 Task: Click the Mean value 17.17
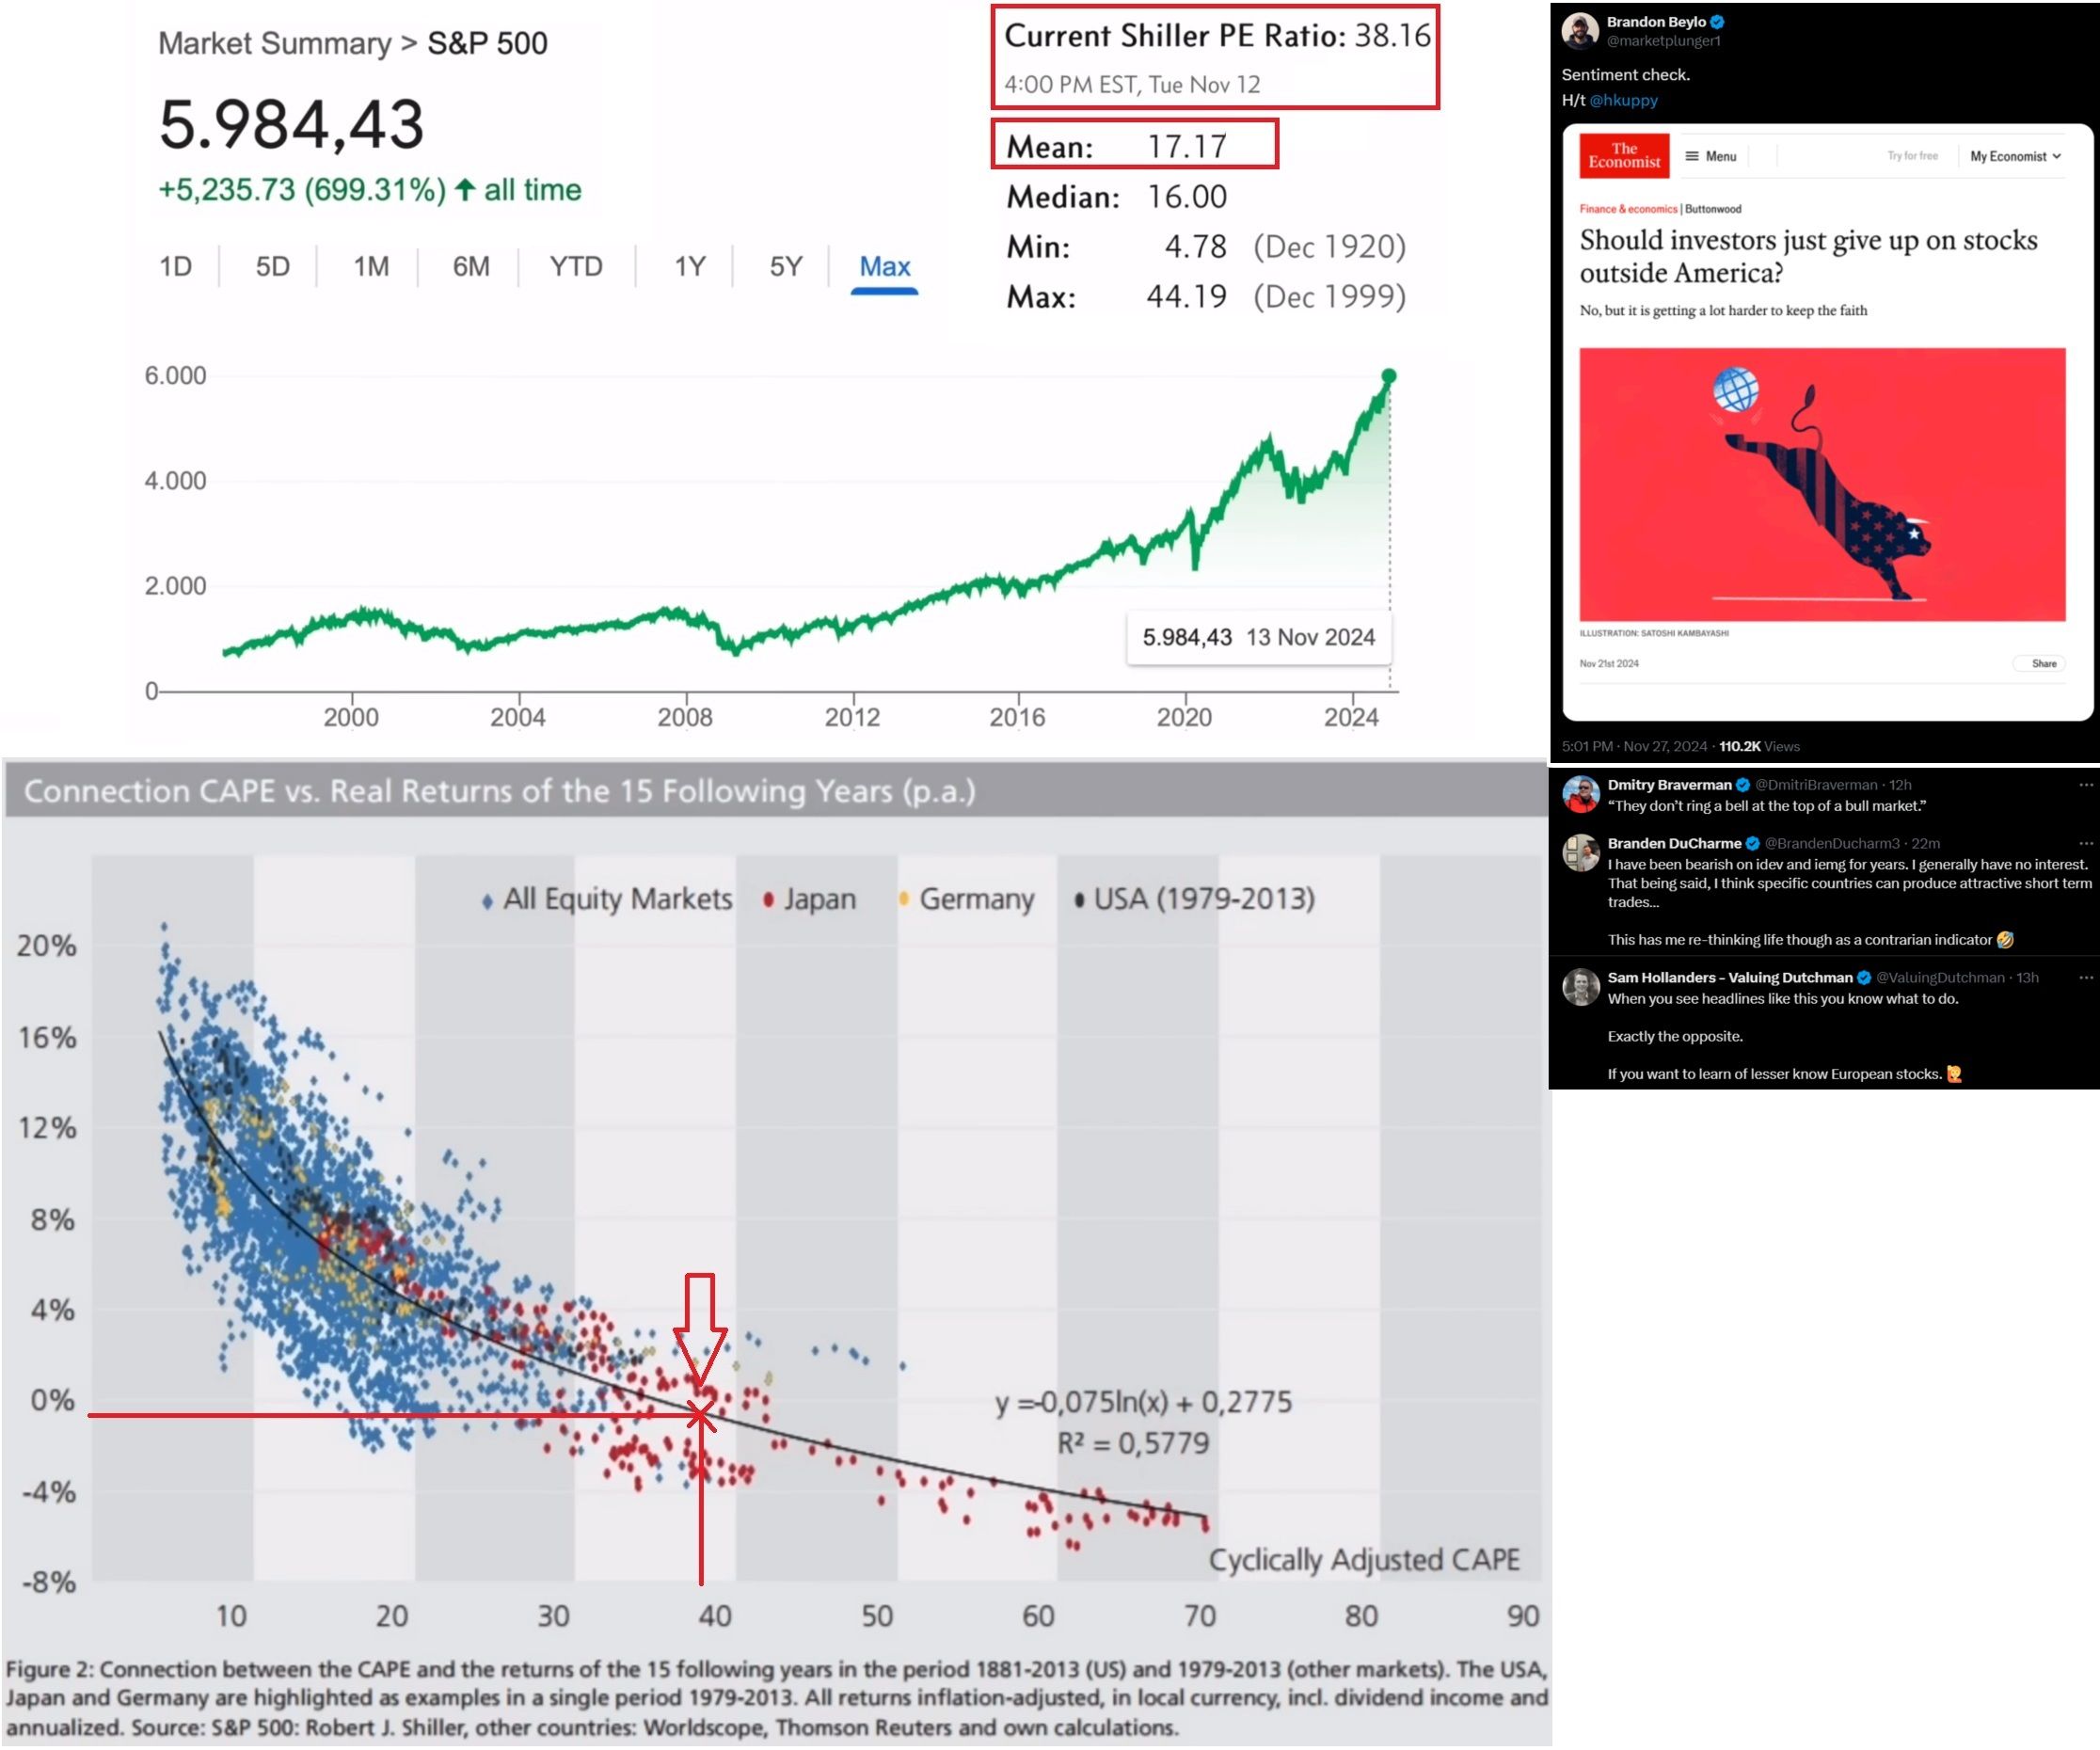click(x=1186, y=147)
